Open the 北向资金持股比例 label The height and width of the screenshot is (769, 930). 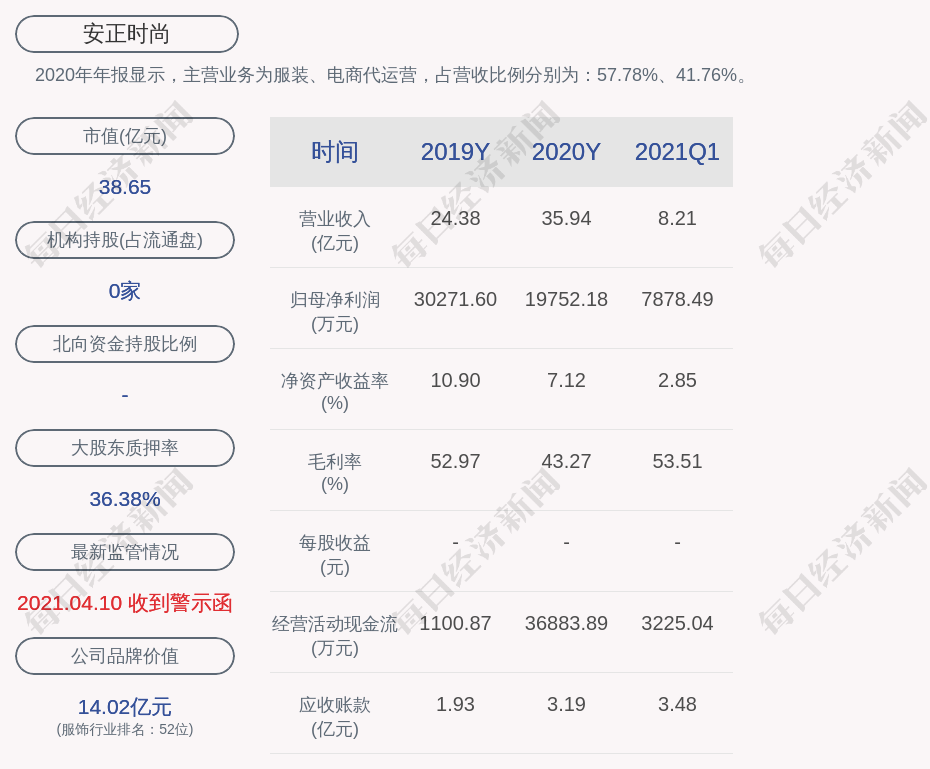[125, 344]
